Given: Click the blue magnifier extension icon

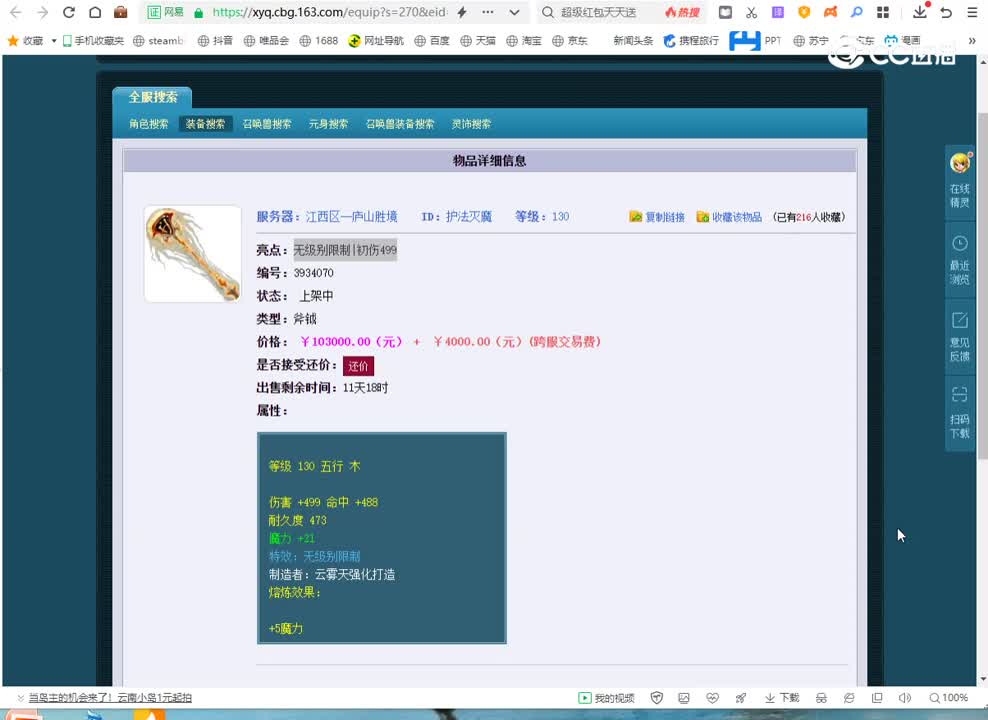Looking at the screenshot, I should 856,12.
